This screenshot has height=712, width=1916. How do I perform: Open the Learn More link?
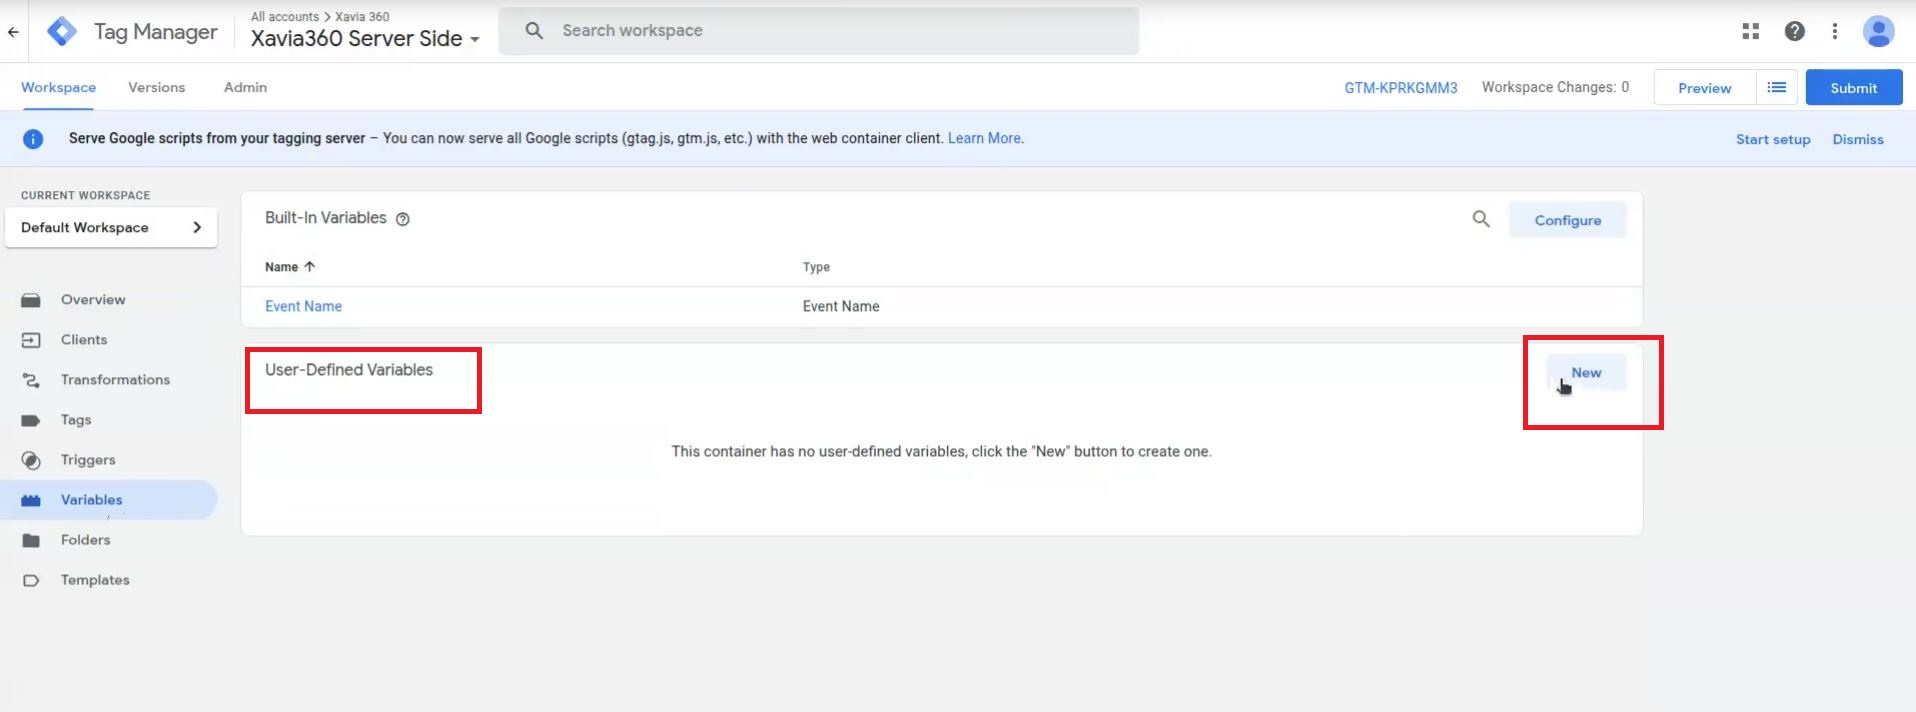click(x=985, y=139)
